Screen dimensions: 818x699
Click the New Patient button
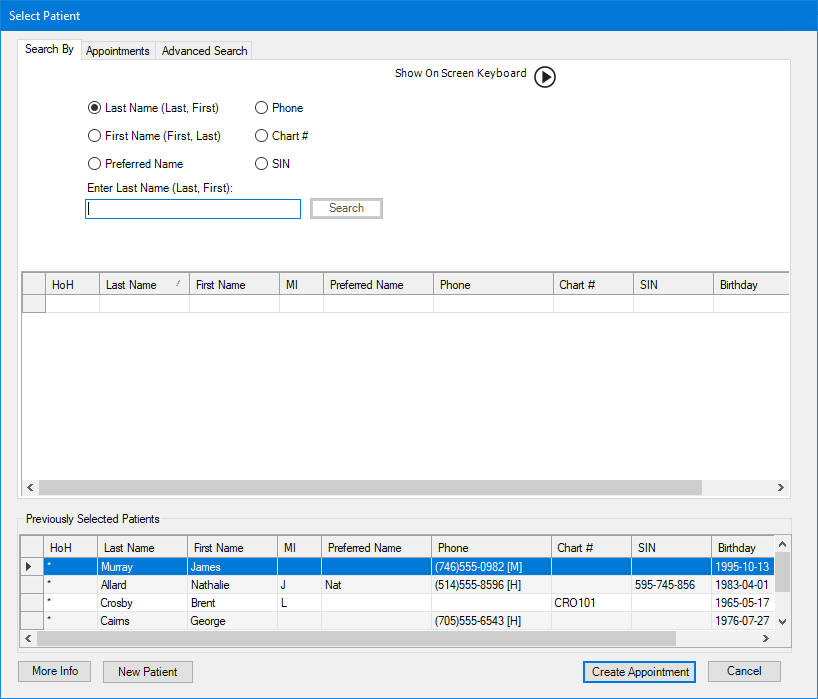click(147, 672)
